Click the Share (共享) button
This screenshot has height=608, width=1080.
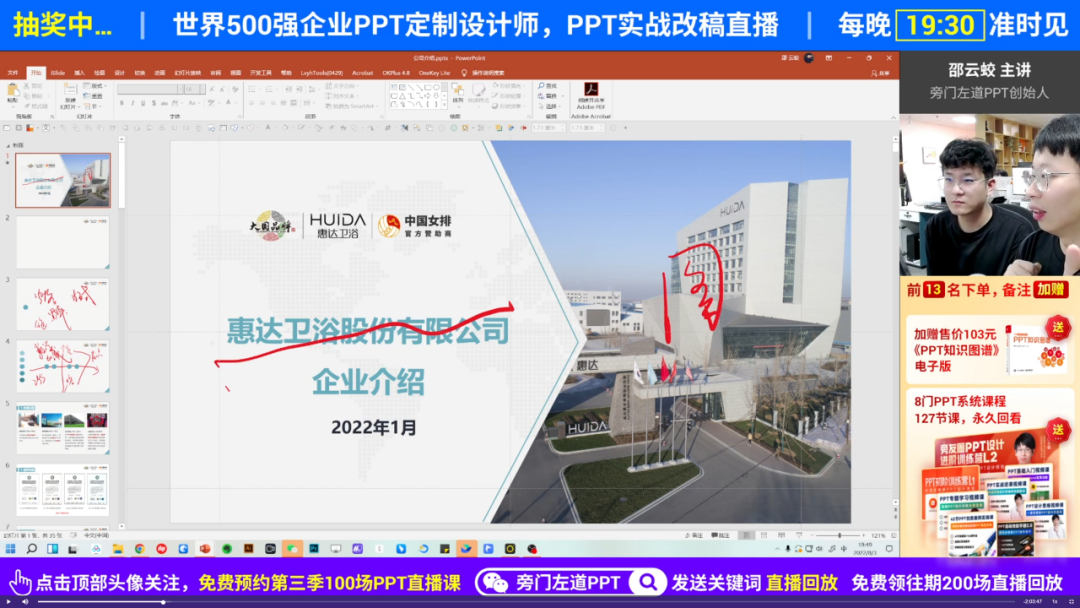pyautogui.click(x=880, y=72)
